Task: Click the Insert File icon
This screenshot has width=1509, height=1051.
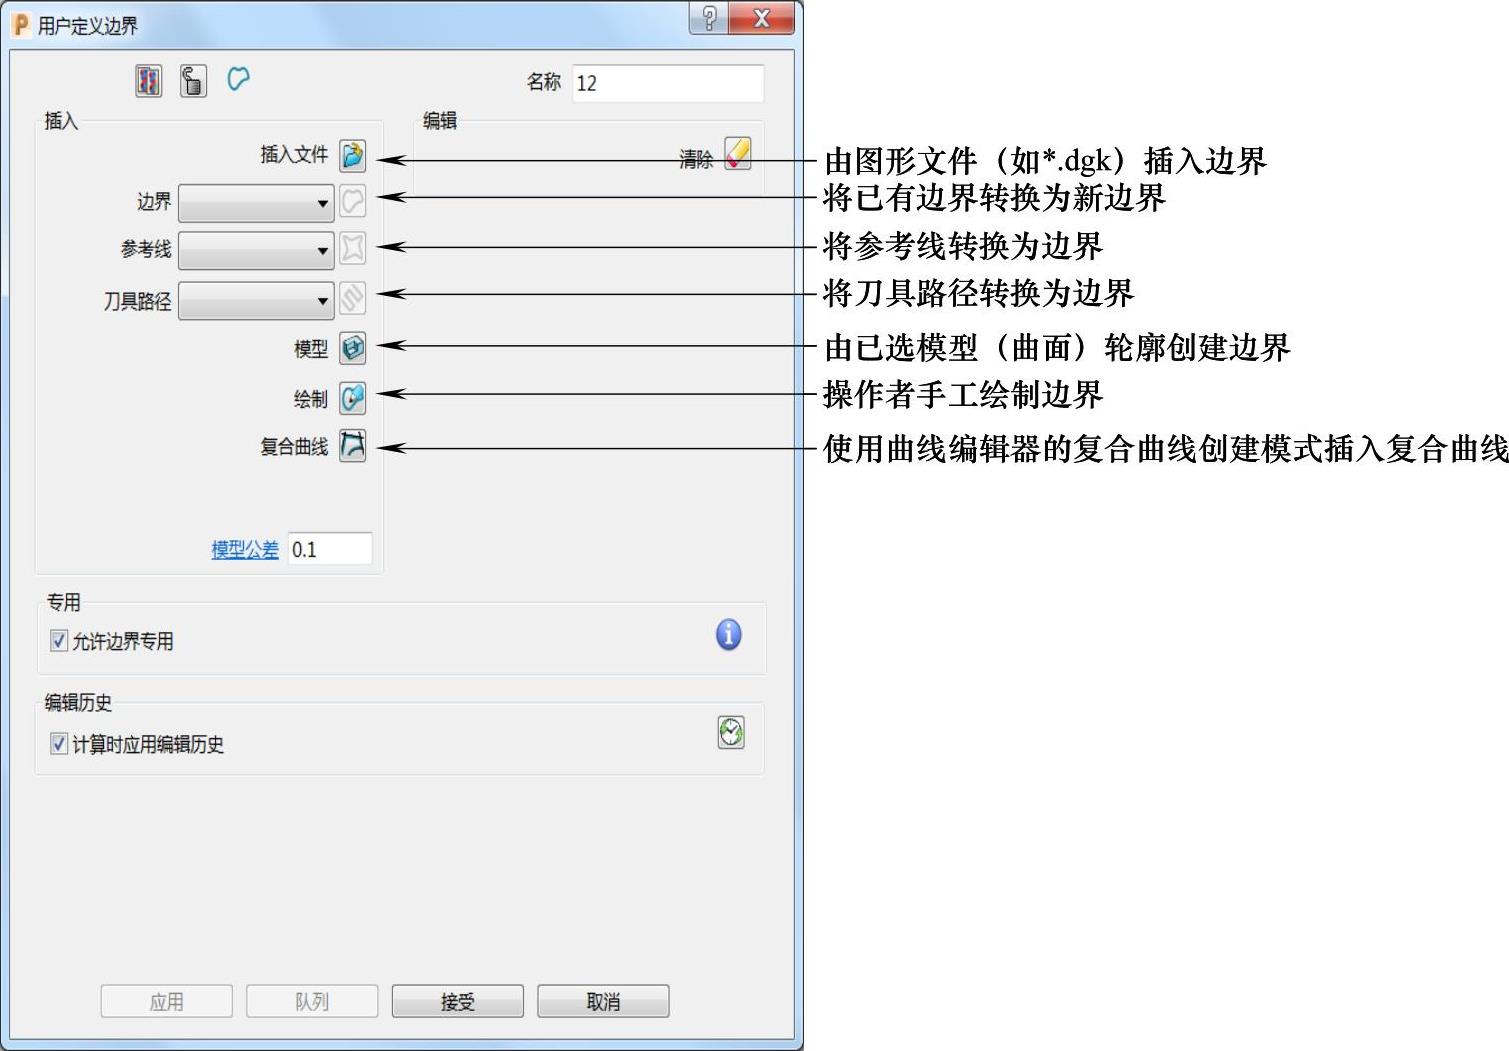Action: coord(353,155)
